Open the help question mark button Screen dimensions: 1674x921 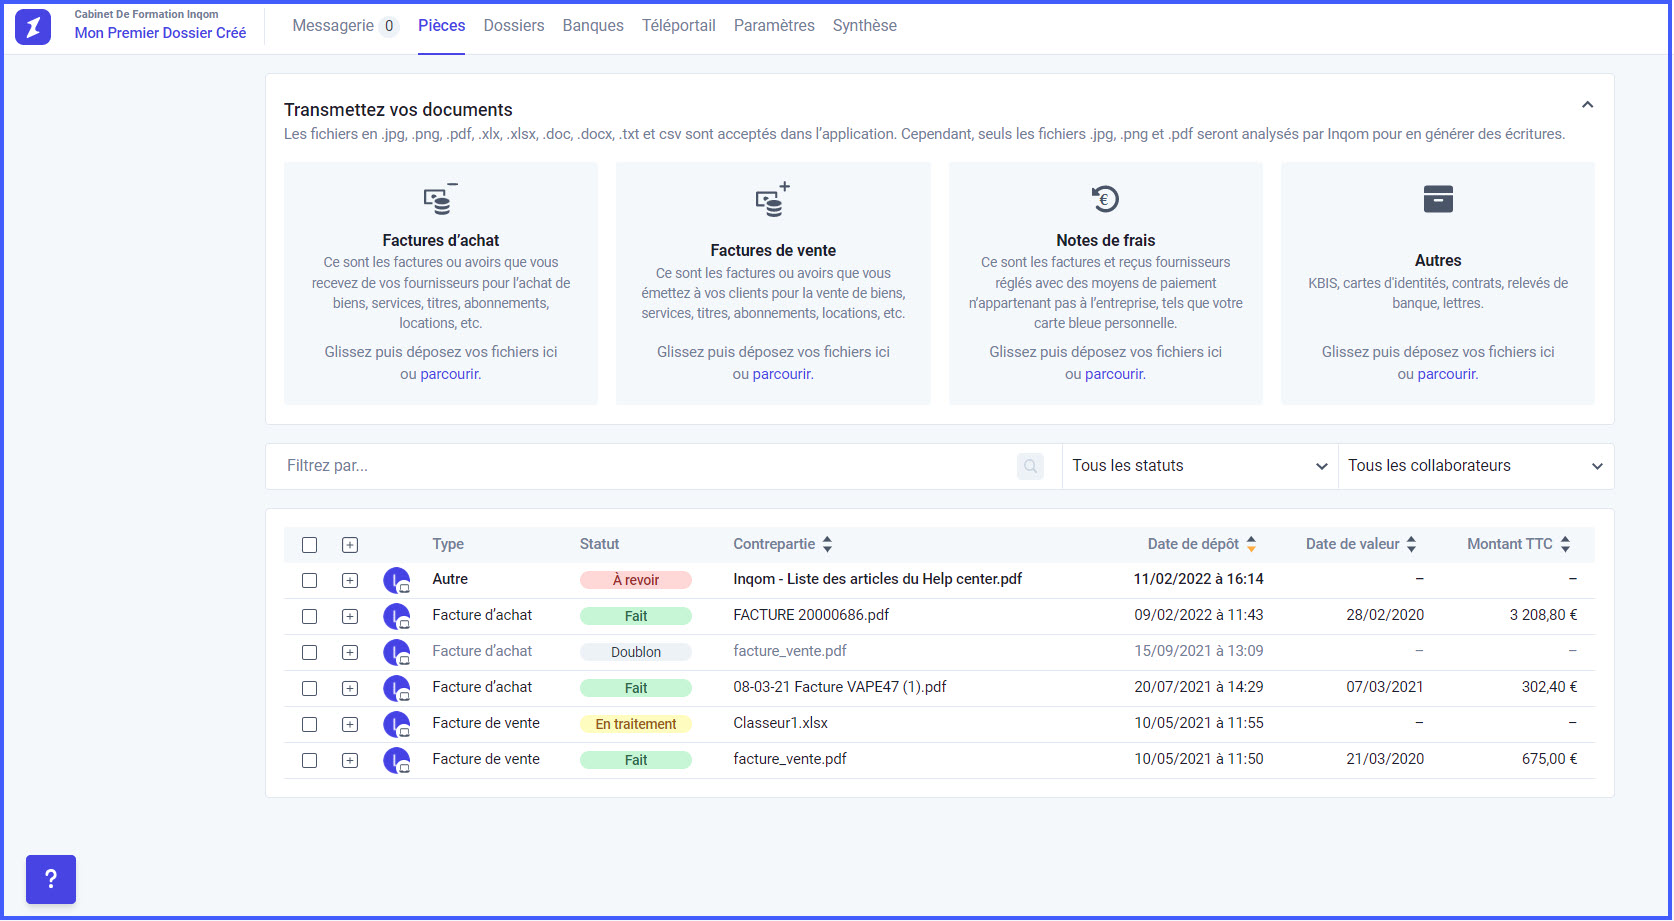pos(51,879)
